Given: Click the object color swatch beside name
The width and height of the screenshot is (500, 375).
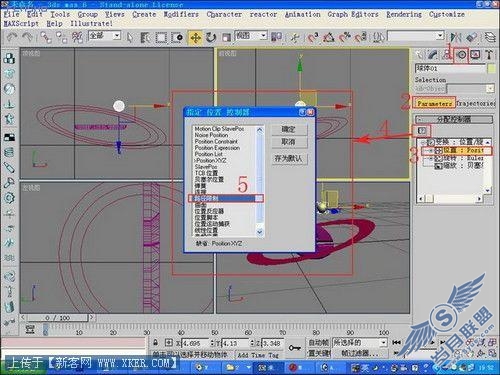Looking at the screenshot, I should pos(491,69).
